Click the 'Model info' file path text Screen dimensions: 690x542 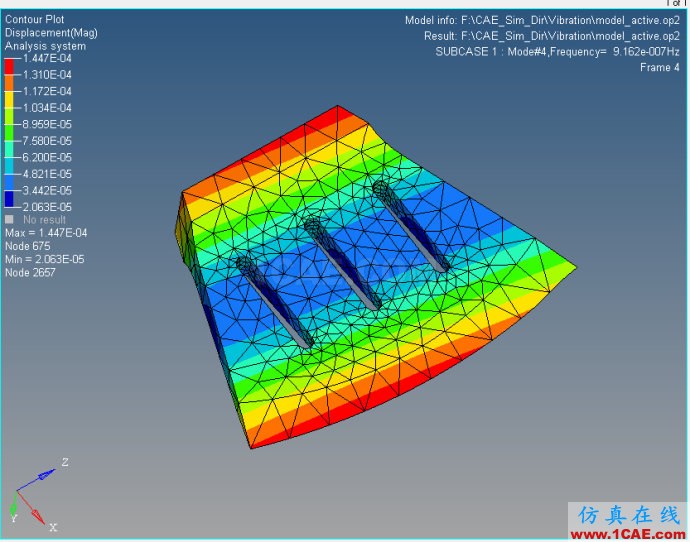(542, 21)
